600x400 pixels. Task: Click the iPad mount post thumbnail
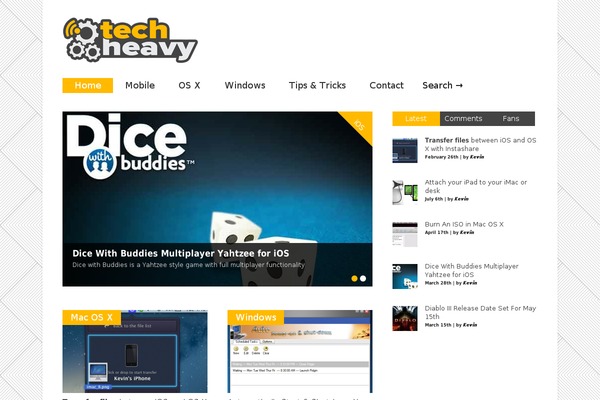pos(405,193)
